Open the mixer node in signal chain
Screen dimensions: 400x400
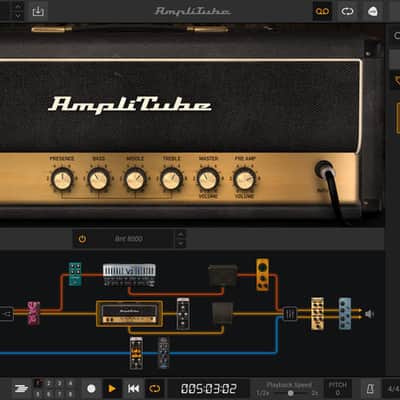(290, 314)
